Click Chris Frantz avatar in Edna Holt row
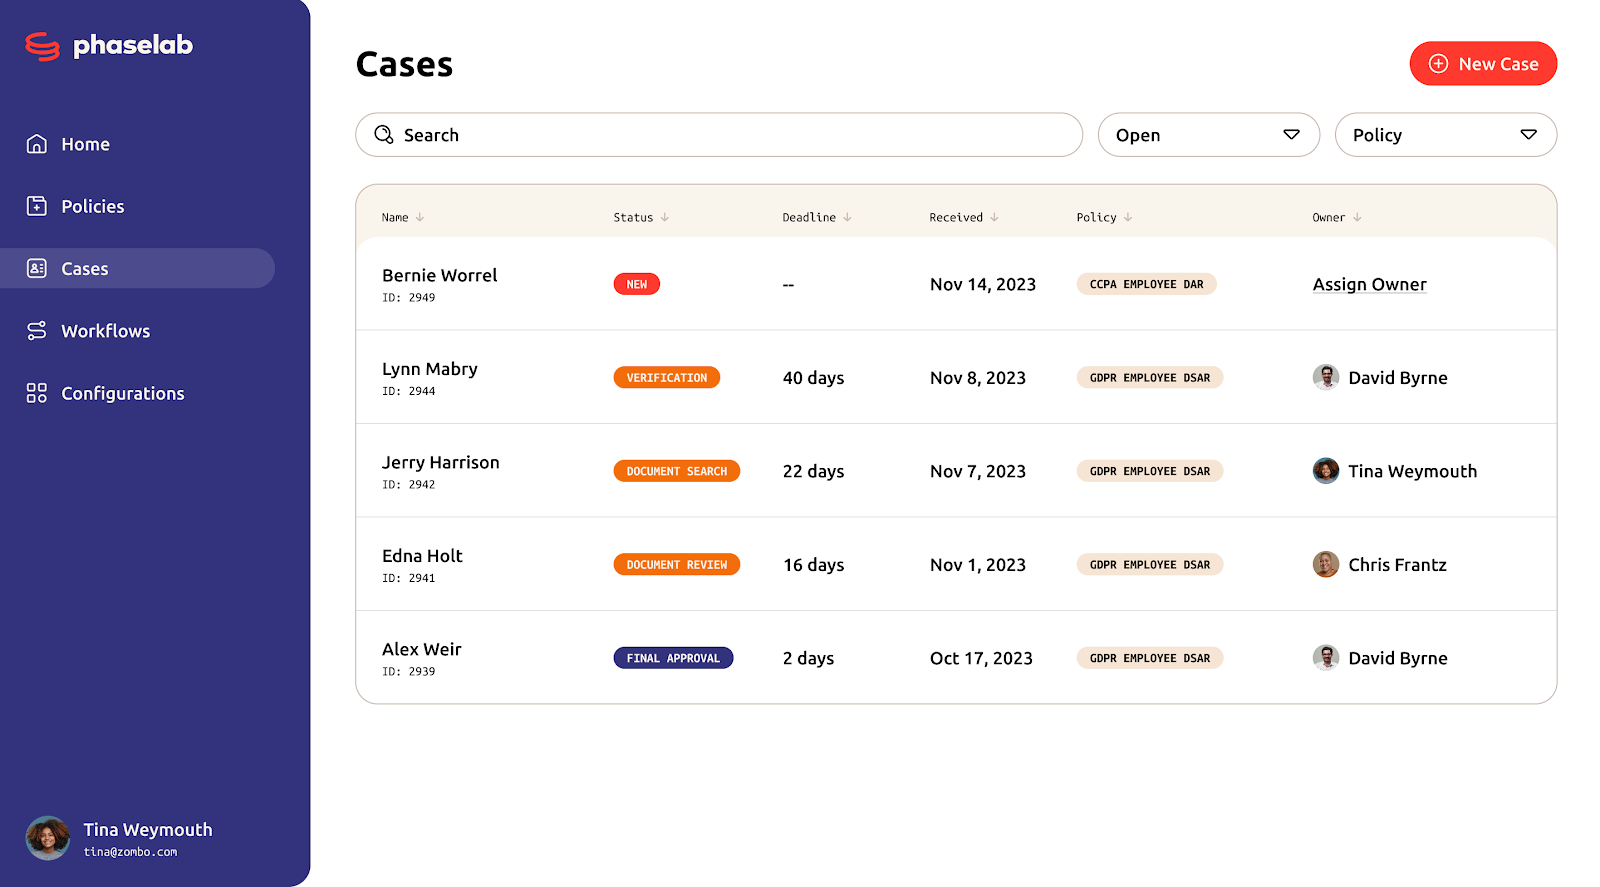The width and height of the screenshot is (1600, 887). tap(1326, 564)
